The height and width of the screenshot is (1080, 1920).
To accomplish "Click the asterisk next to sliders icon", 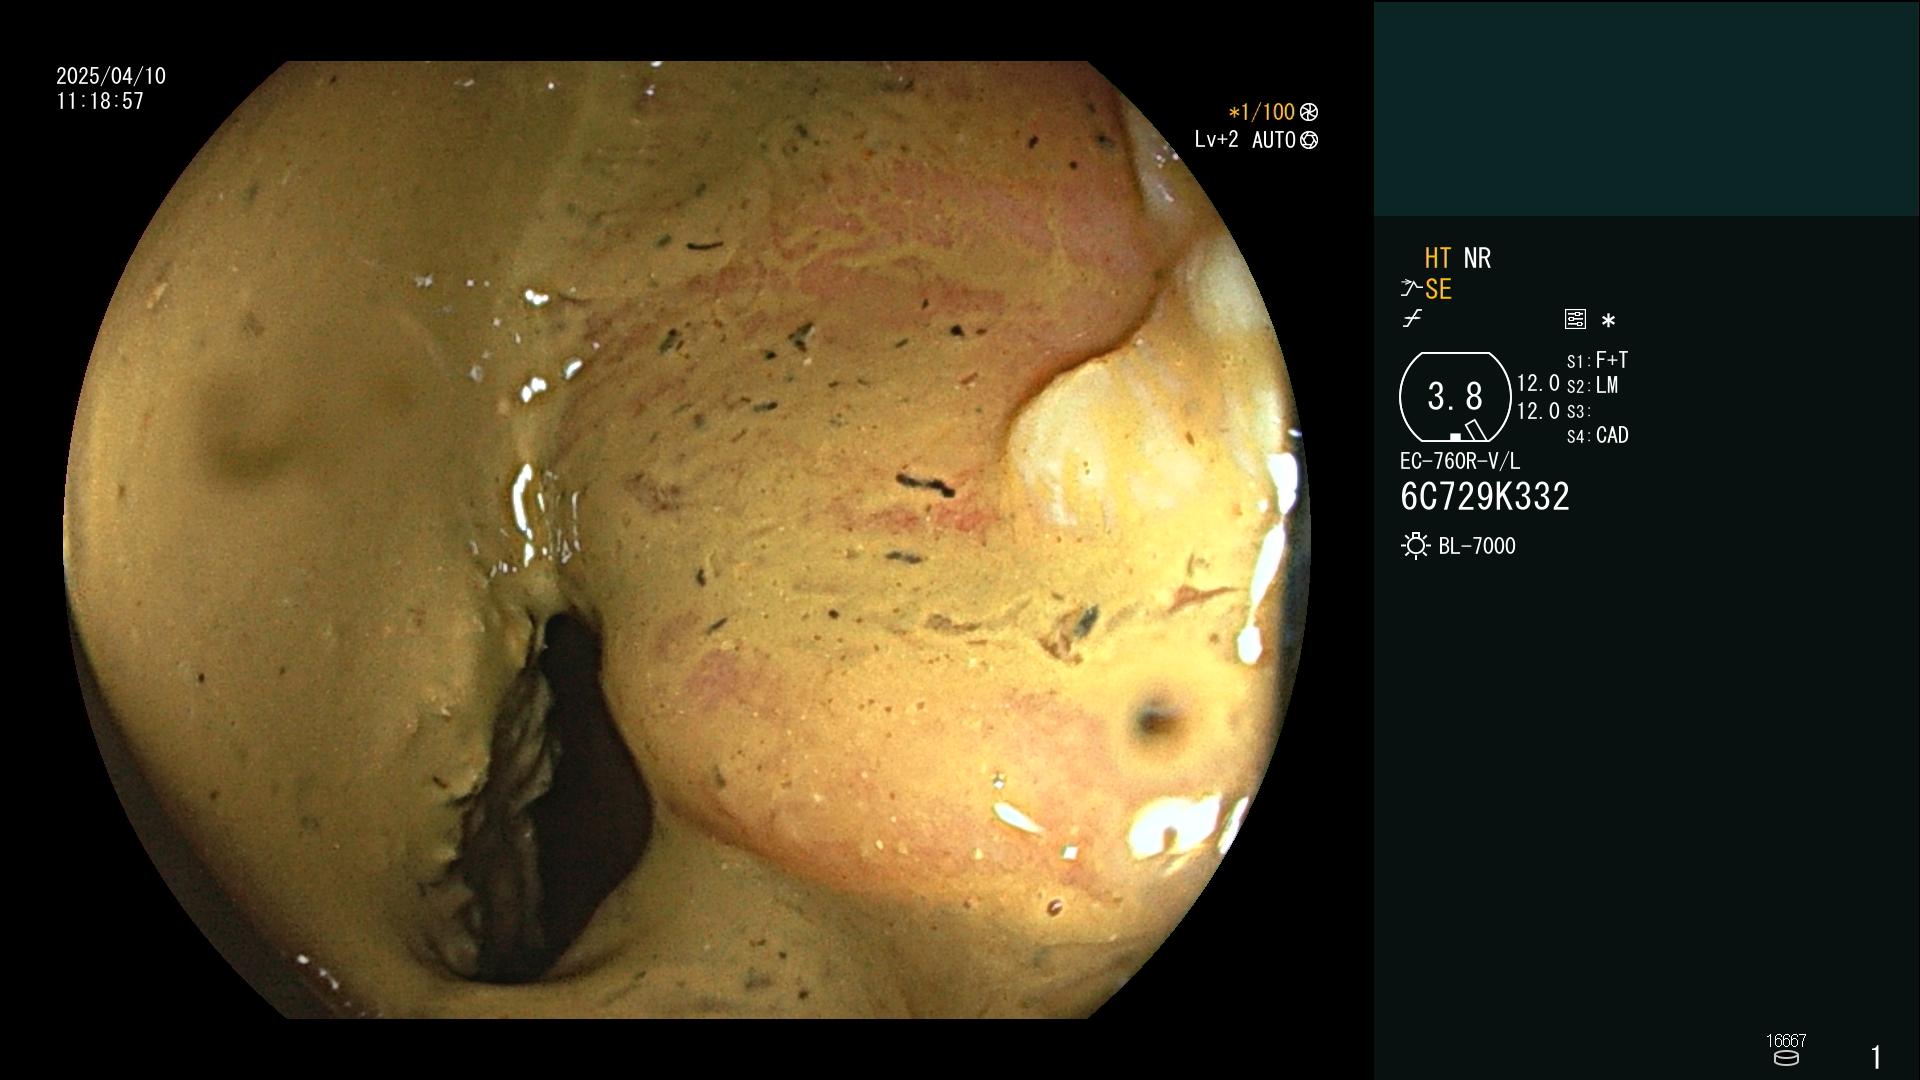I will tap(1608, 320).
